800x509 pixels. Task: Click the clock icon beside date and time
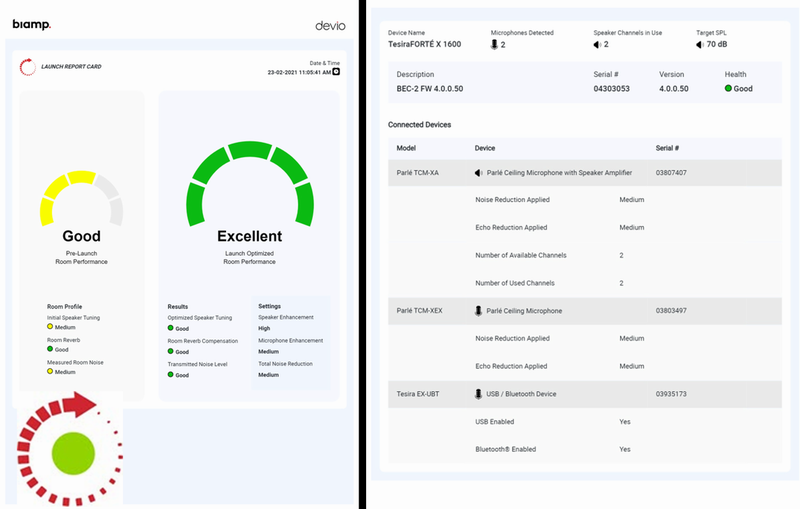[x=336, y=72]
